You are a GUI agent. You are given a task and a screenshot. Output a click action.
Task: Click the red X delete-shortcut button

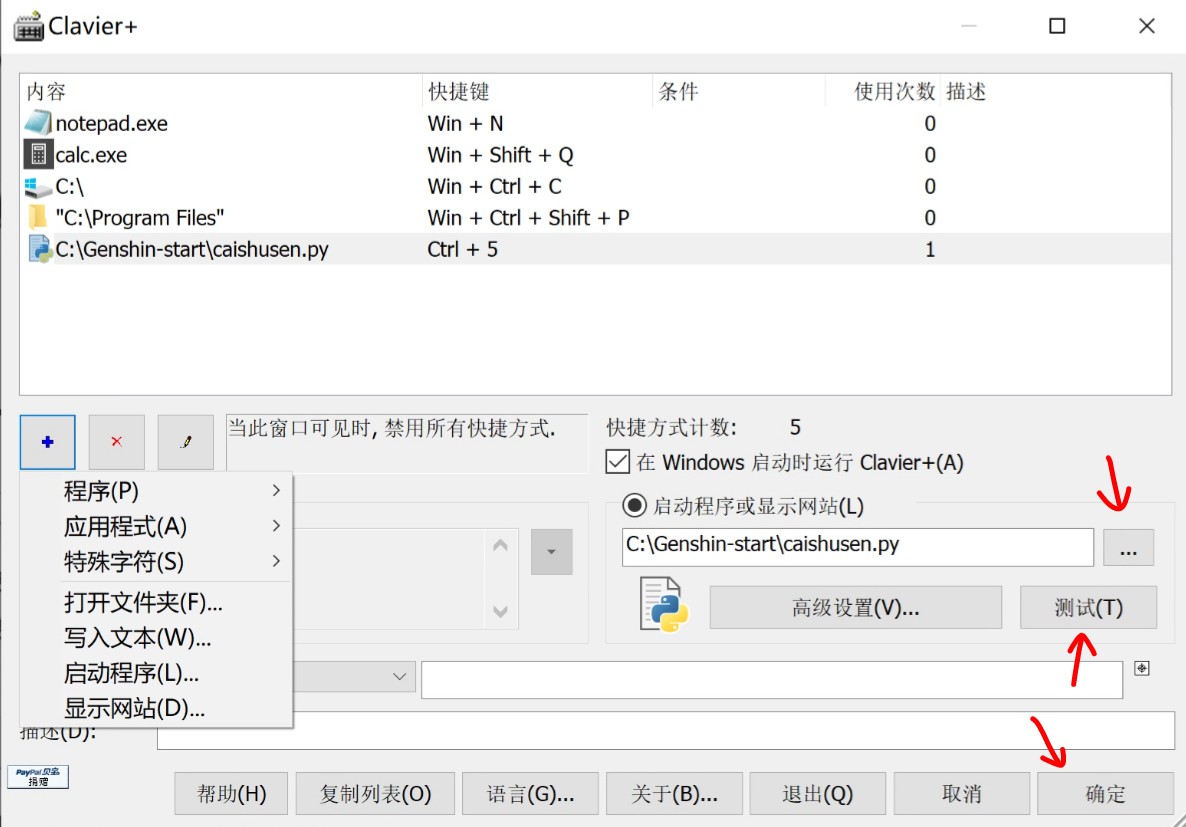116,442
